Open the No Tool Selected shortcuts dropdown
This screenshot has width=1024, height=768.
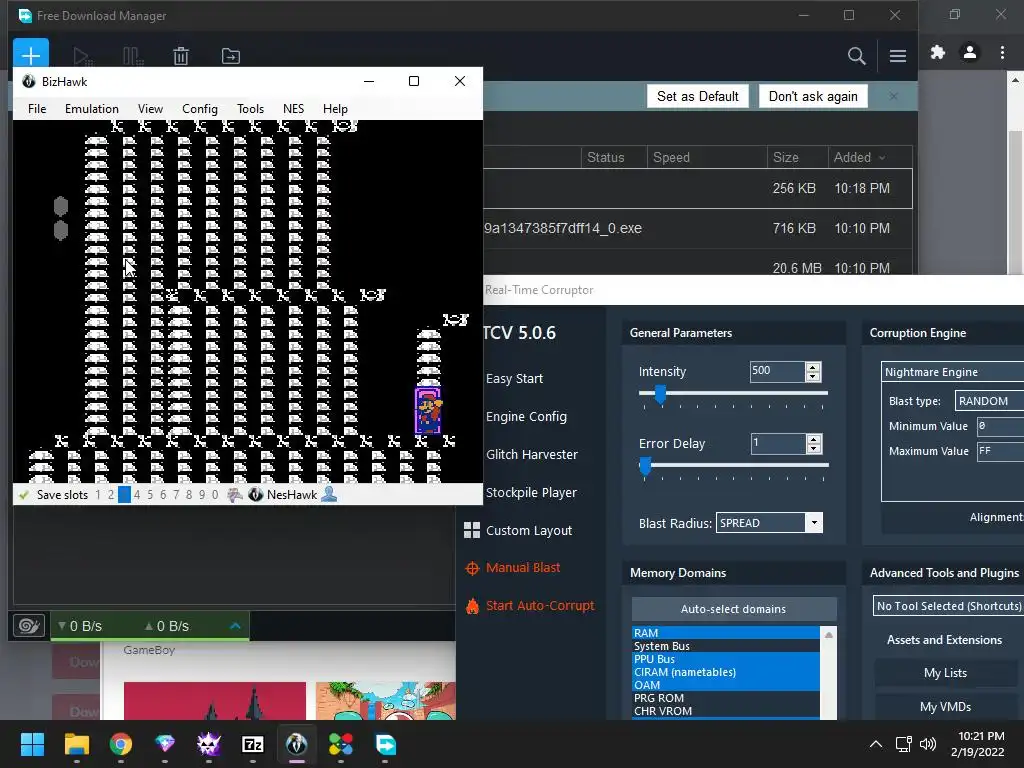coord(948,606)
